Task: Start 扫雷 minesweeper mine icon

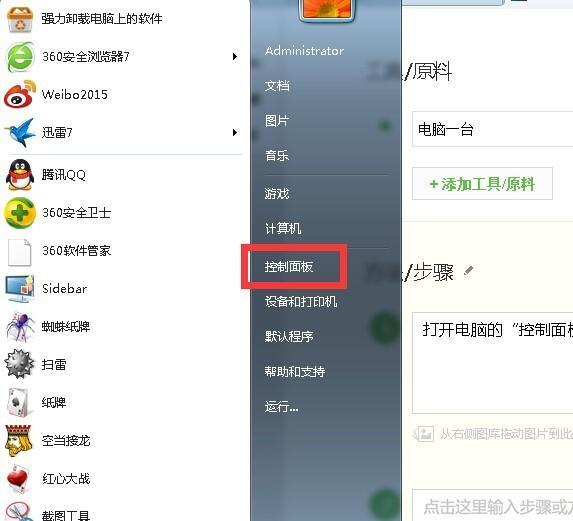Action: coord(19,364)
